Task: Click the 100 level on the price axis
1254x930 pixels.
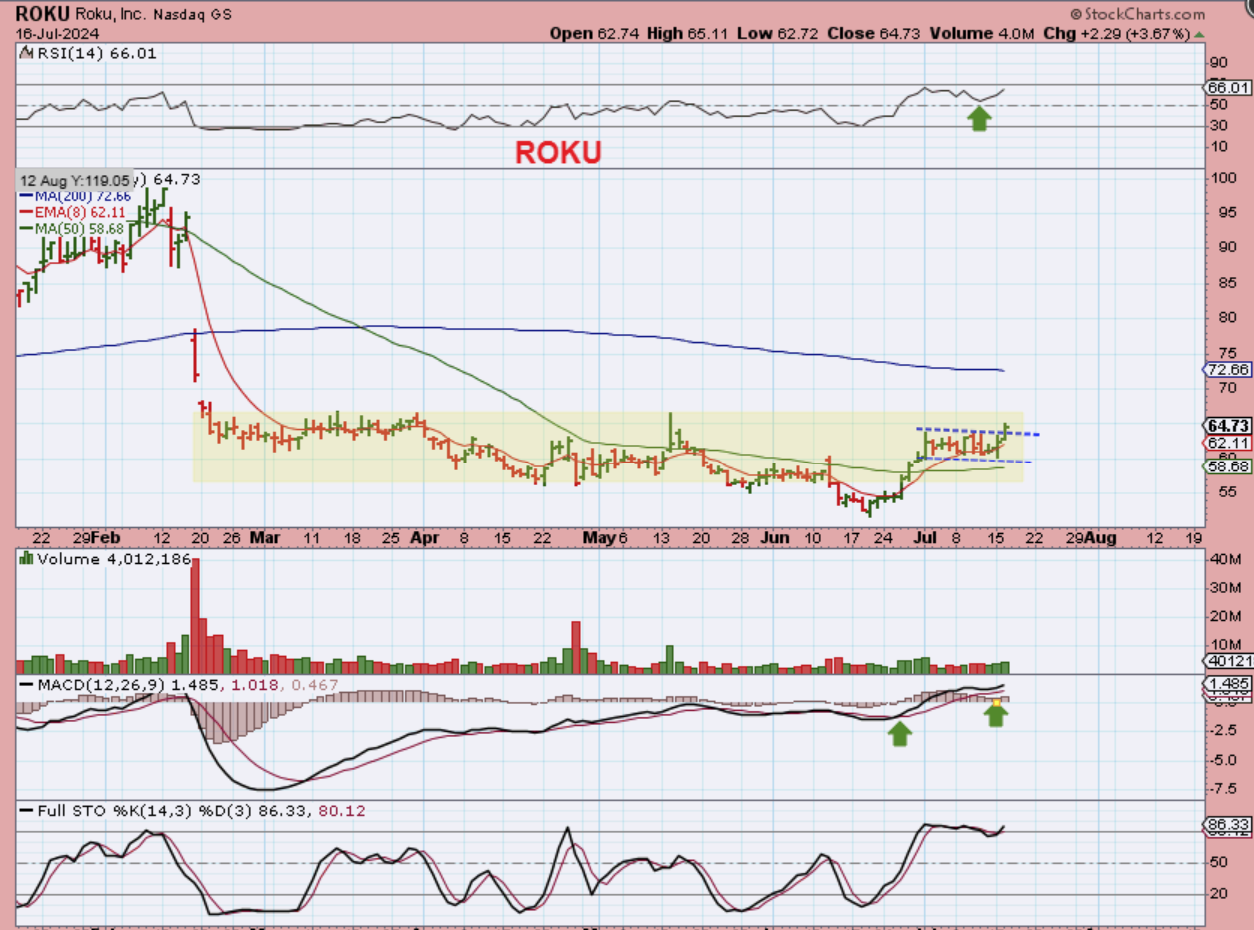Action: click(x=1224, y=178)
